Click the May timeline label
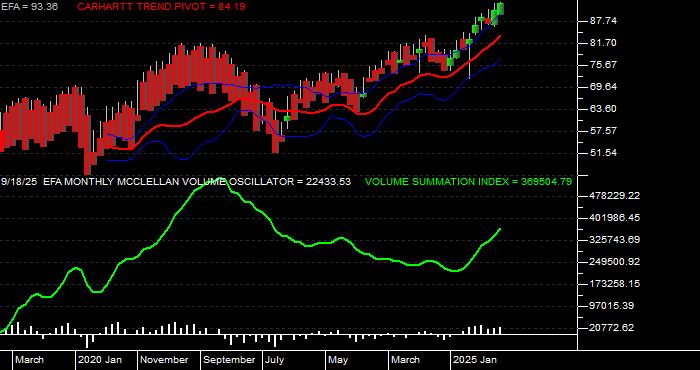700x370 pixels. pyautogui.click(x=338, y=360)
